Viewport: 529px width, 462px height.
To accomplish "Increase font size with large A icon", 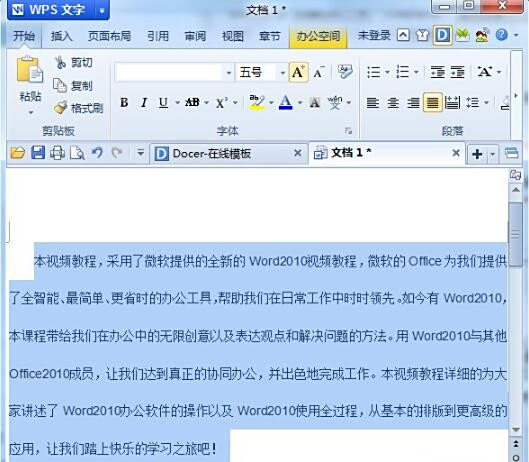I will click(x=298, y=72).
